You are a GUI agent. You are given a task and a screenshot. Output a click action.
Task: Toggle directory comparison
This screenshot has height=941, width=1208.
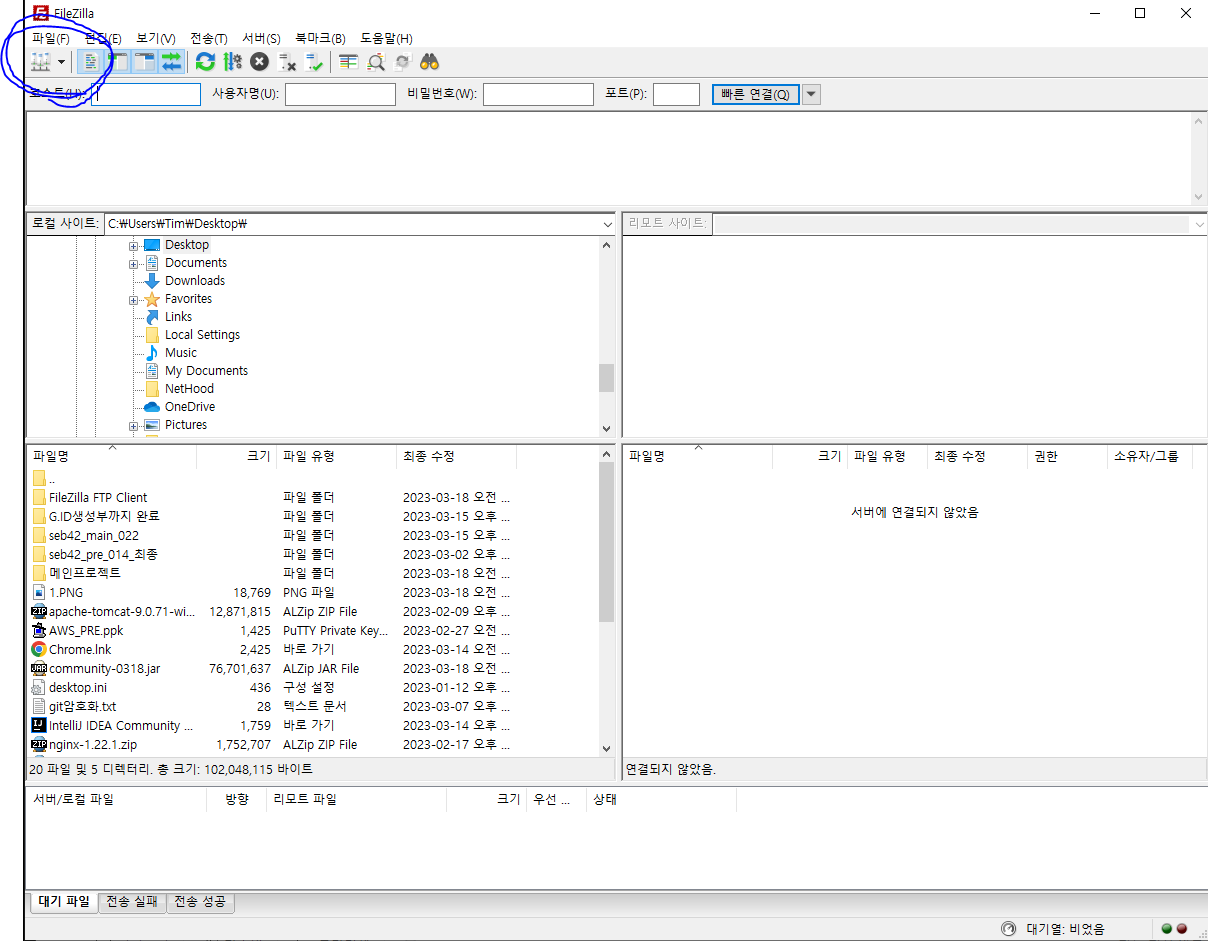pos(376,62)
